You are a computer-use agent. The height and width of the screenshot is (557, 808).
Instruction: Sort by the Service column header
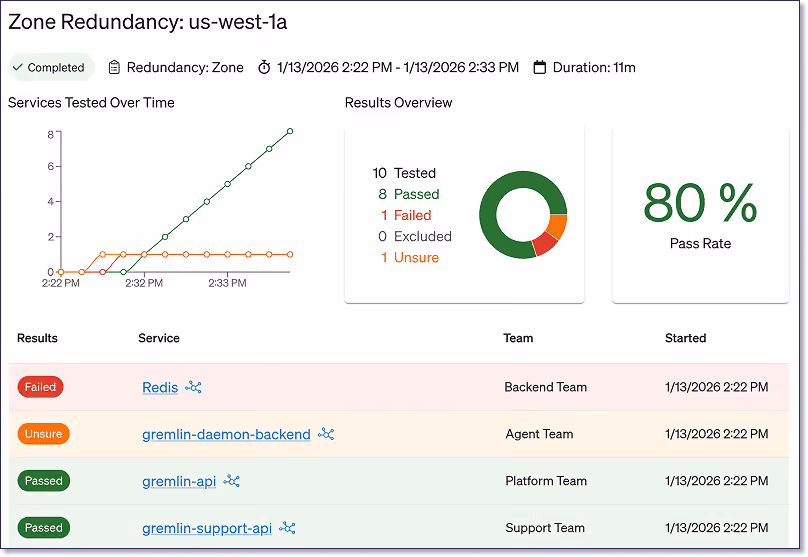(x=159, y=338)
